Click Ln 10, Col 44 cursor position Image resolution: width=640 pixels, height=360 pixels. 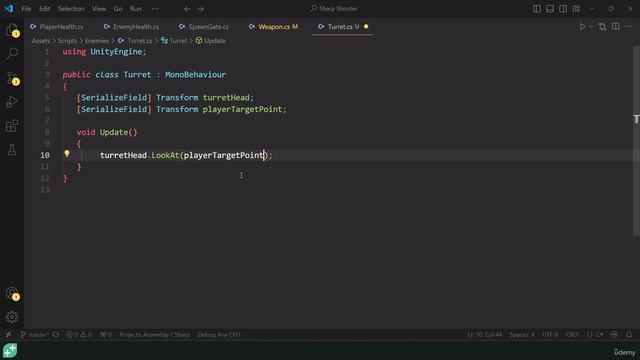tap(485, 334)
